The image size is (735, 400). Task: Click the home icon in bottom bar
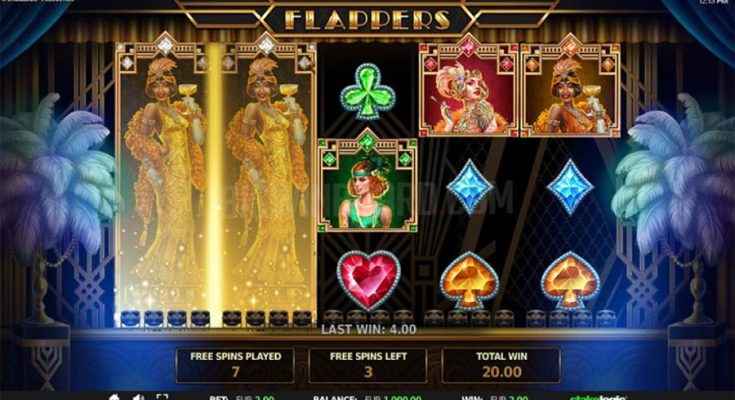click(114, 397)
